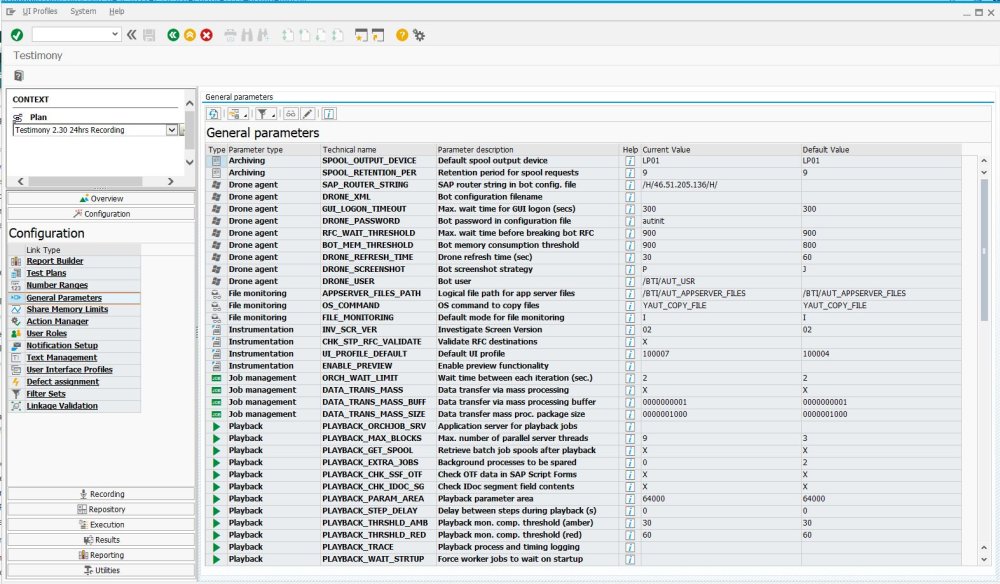This screenshot has height=584, width=1000.
Task: Open the Filter Sets link
Action: coord(46,395)
